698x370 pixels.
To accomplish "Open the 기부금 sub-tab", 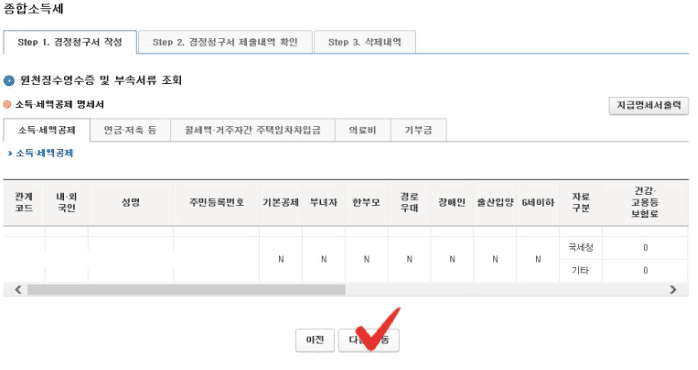I will coord(418,130).
